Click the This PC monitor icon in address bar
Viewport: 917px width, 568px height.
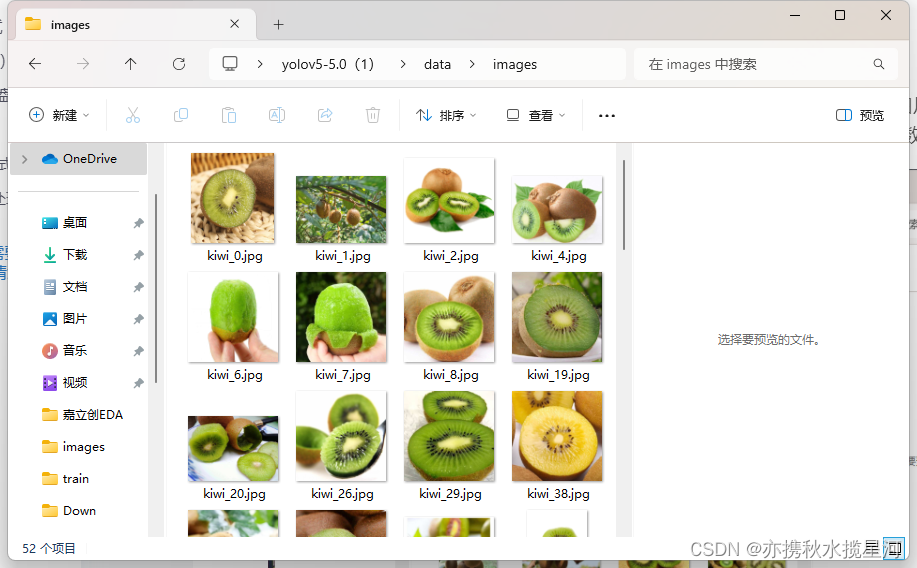(230, 64)
